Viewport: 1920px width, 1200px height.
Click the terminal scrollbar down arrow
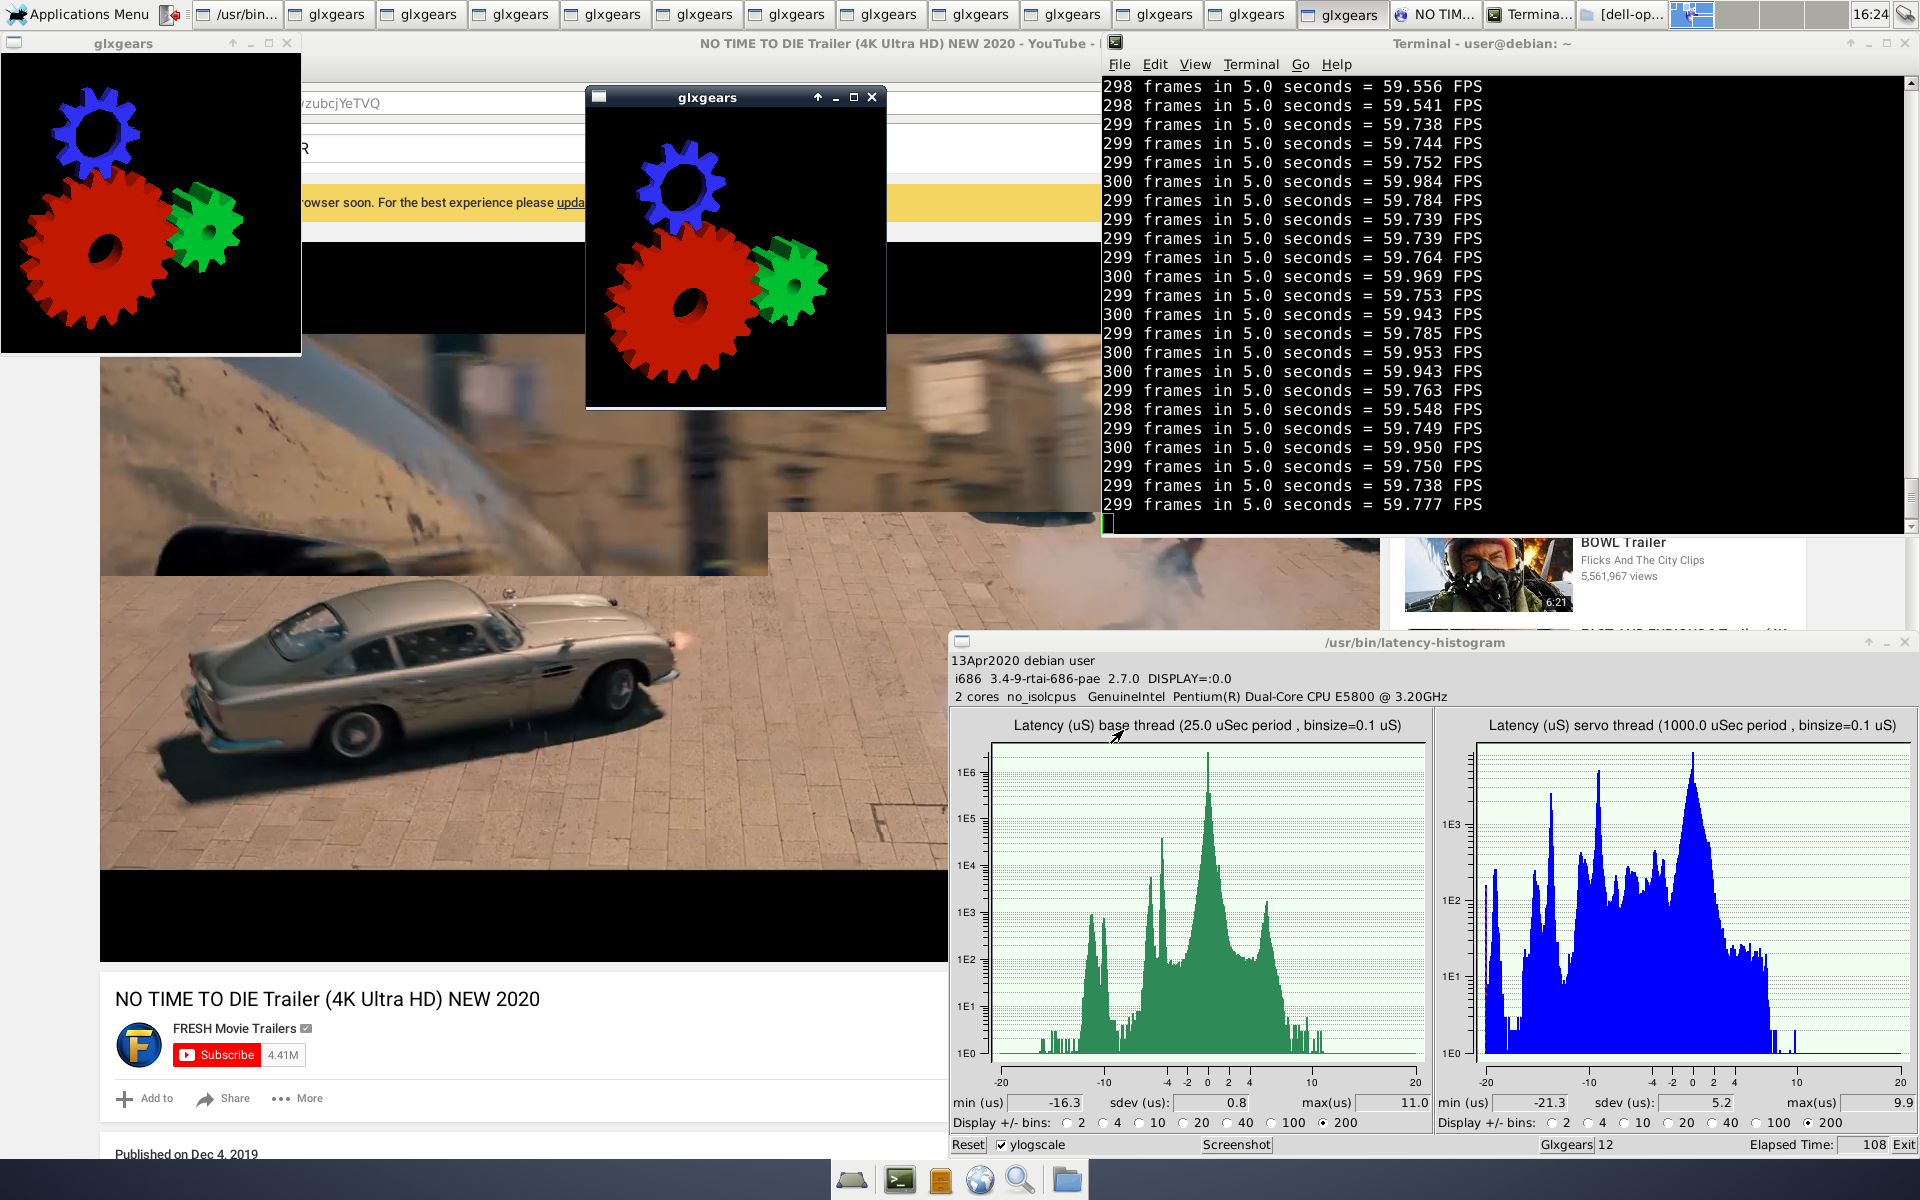1911,527
